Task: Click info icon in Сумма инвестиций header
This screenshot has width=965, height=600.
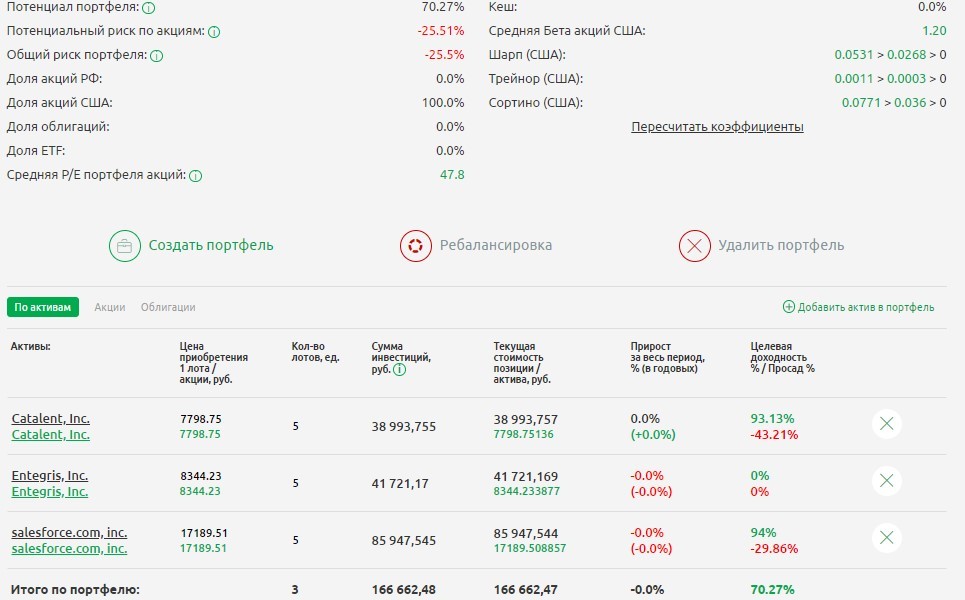Action: click(x=400, y=369)
